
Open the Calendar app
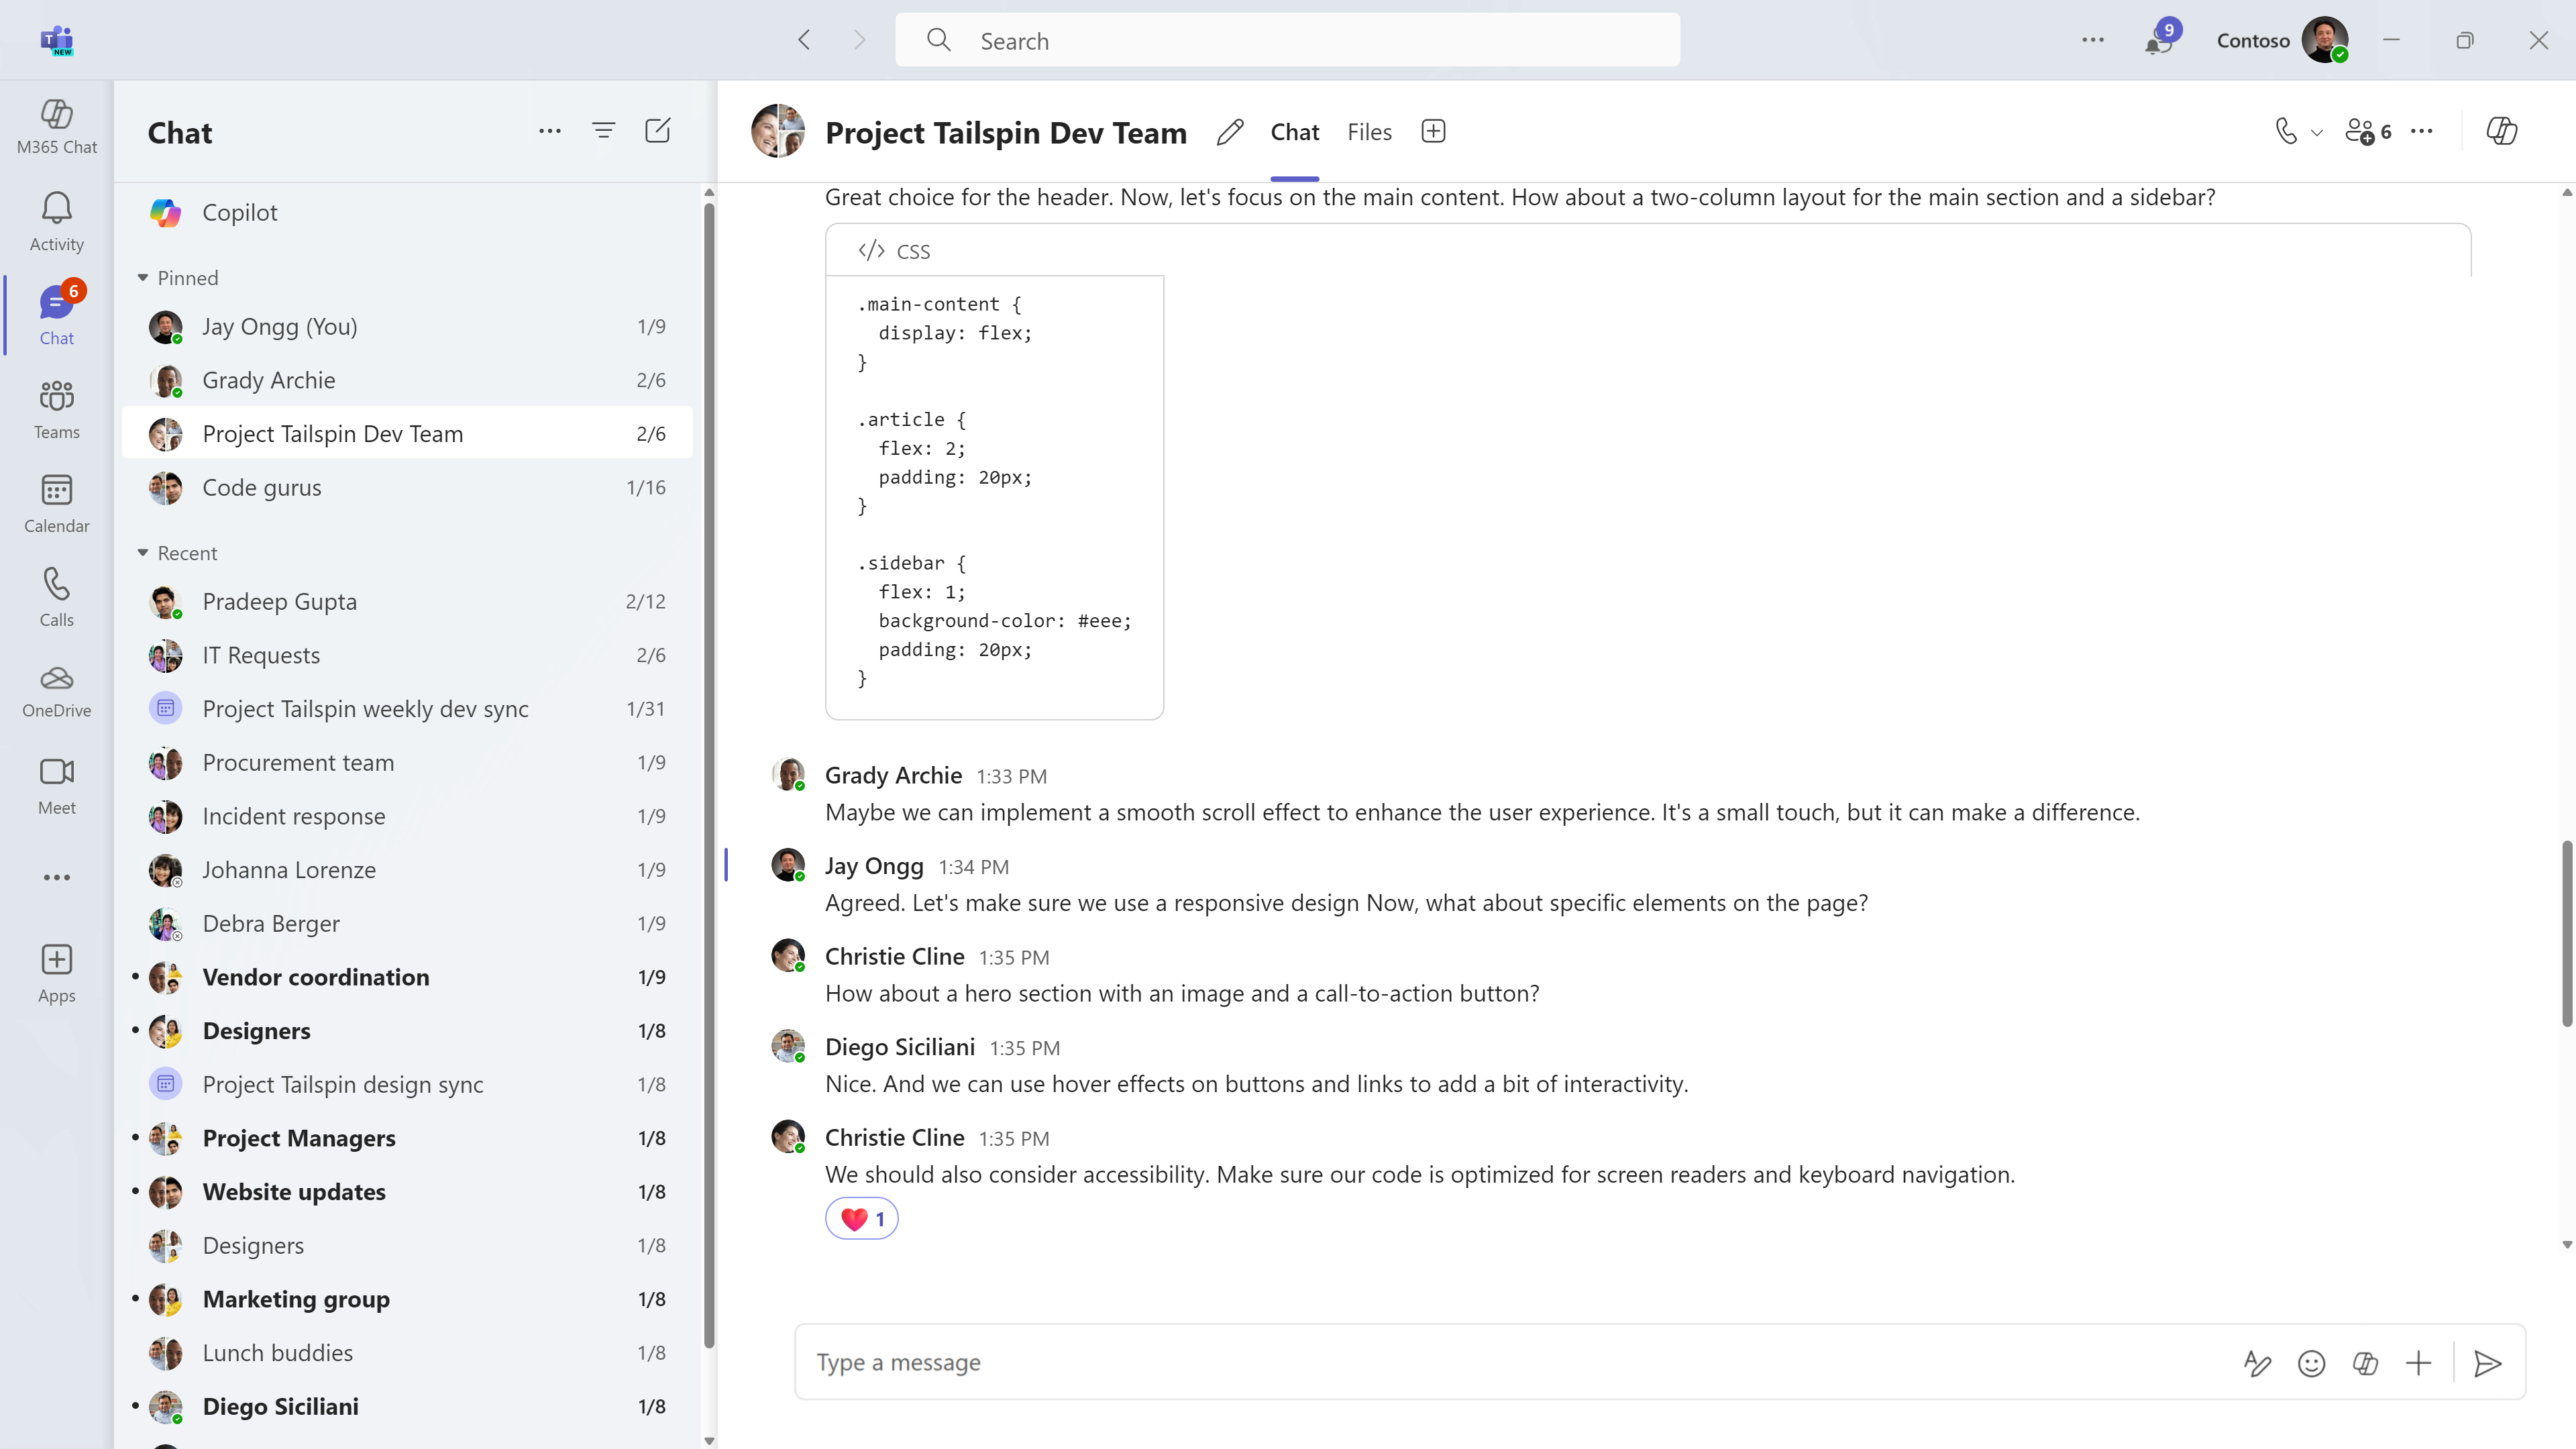[56, 504]
